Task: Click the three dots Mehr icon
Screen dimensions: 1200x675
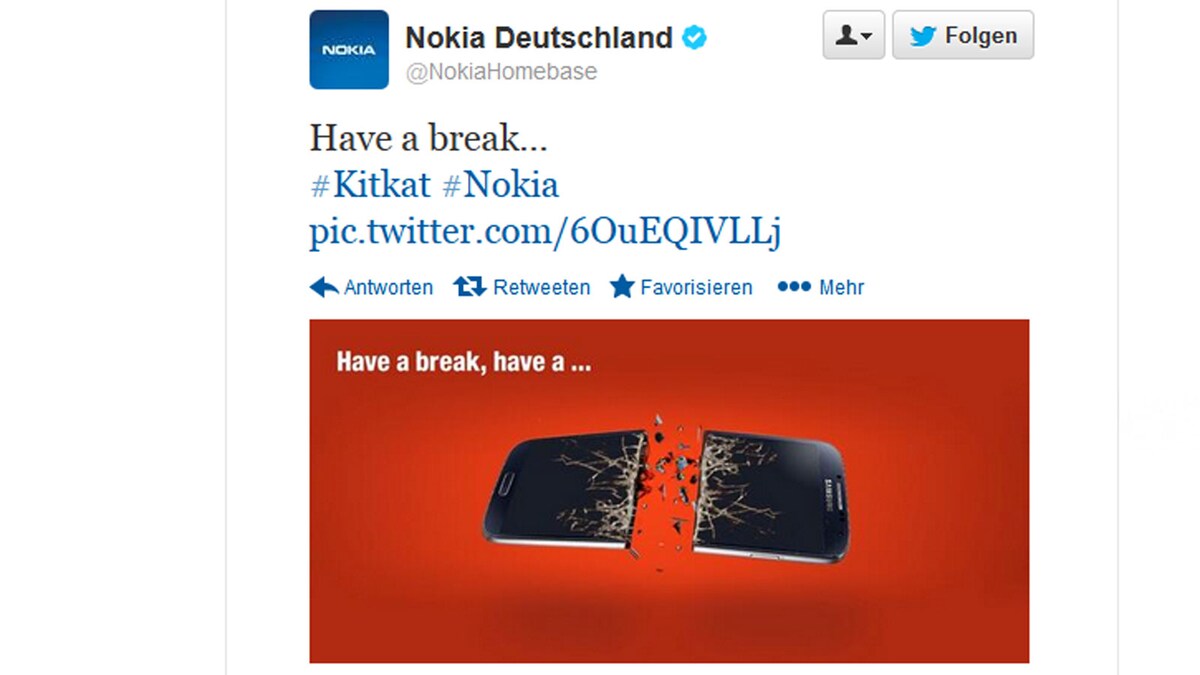Action: tap(794, 287)
